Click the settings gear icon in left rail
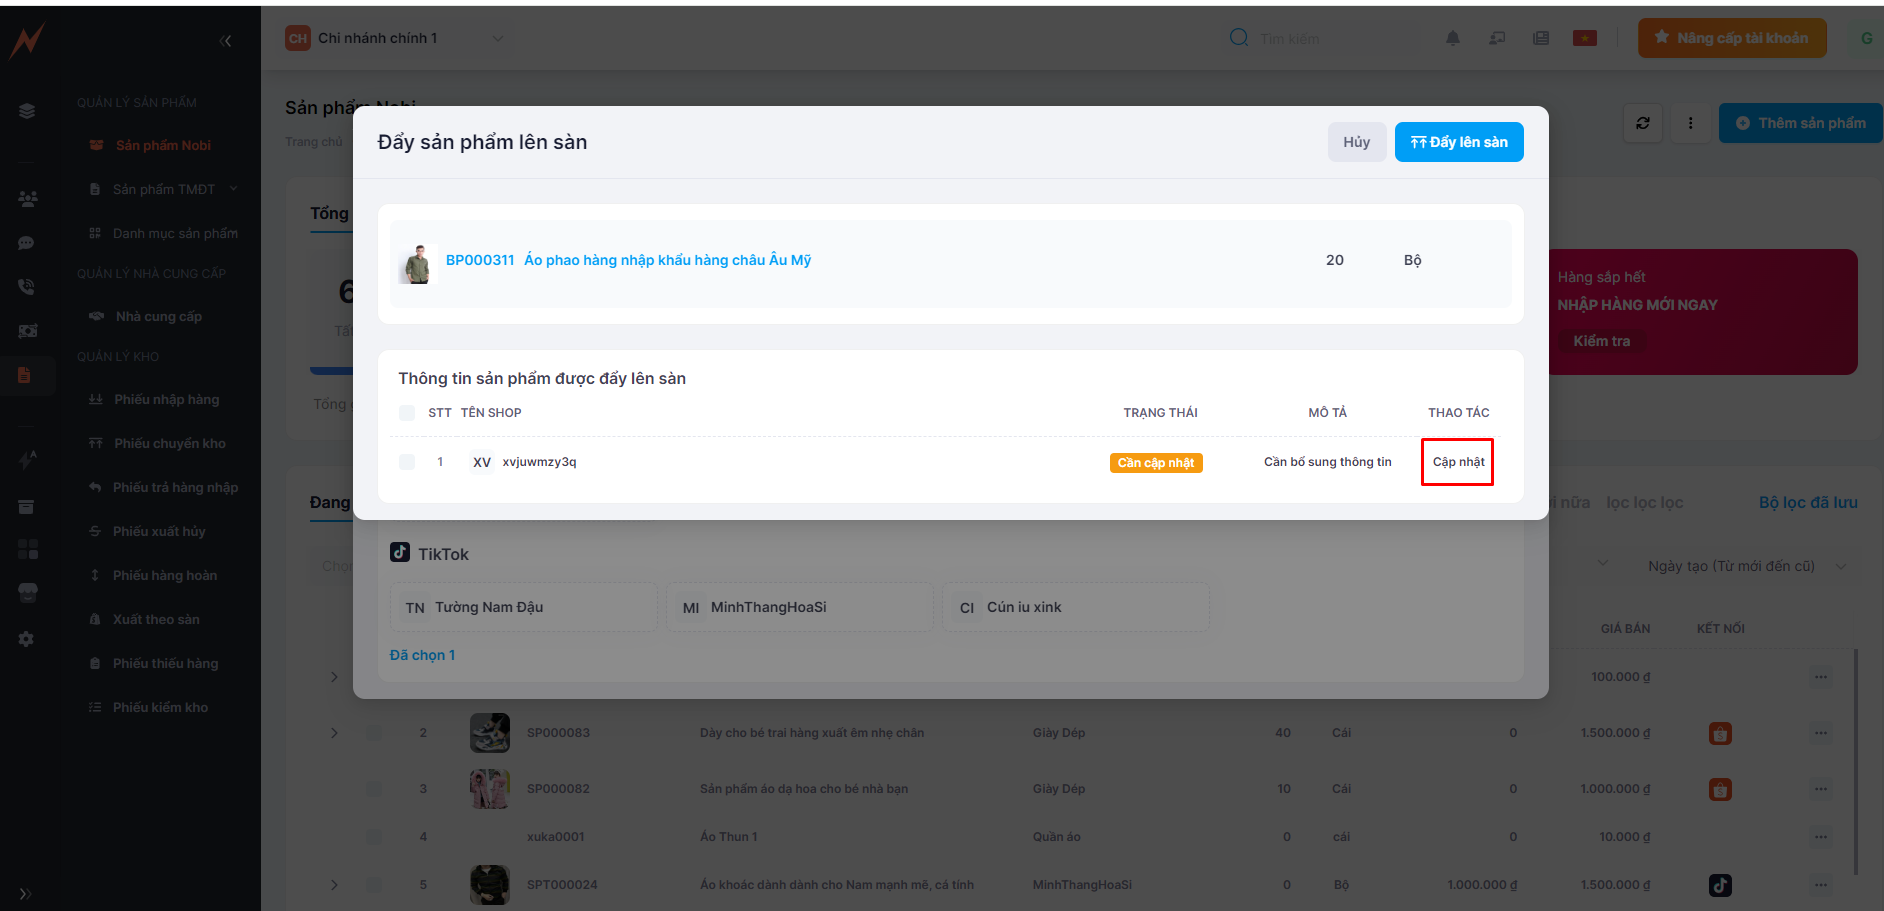 27,639
